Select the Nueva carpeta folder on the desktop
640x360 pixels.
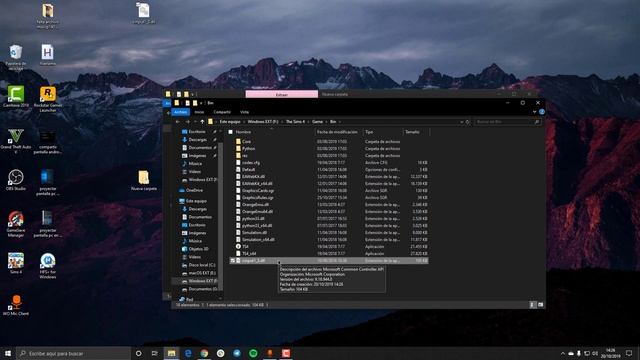pyautogui.click(x=144, y=180)
